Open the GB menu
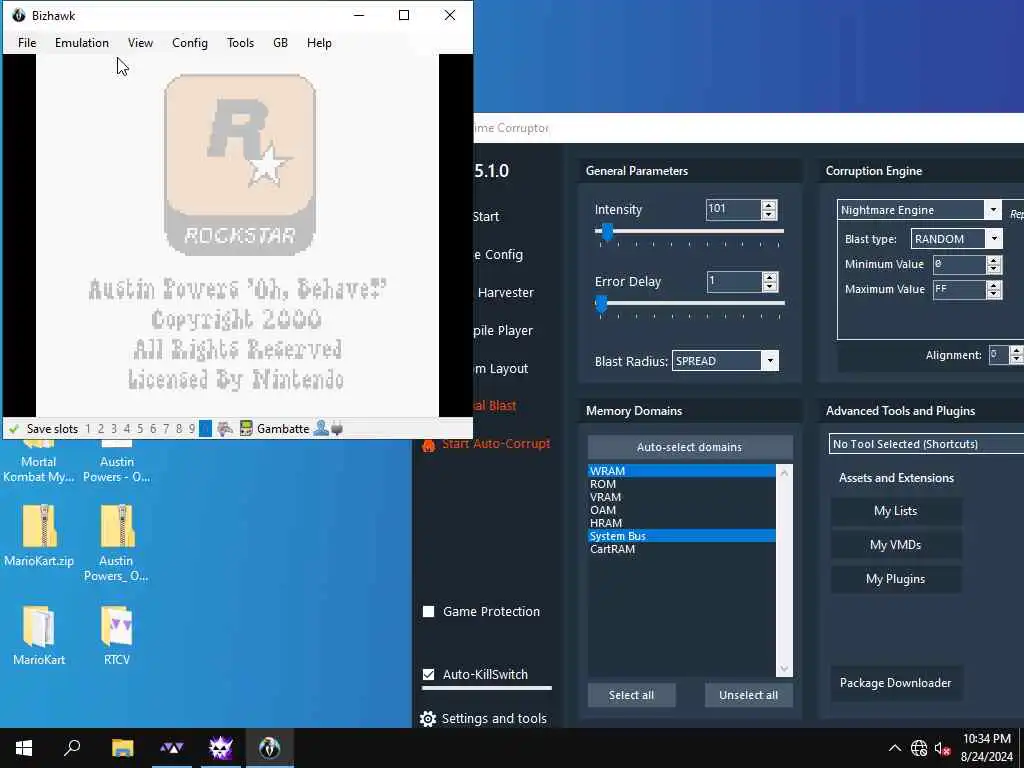The image size is (1024, 768). point(280,42)
